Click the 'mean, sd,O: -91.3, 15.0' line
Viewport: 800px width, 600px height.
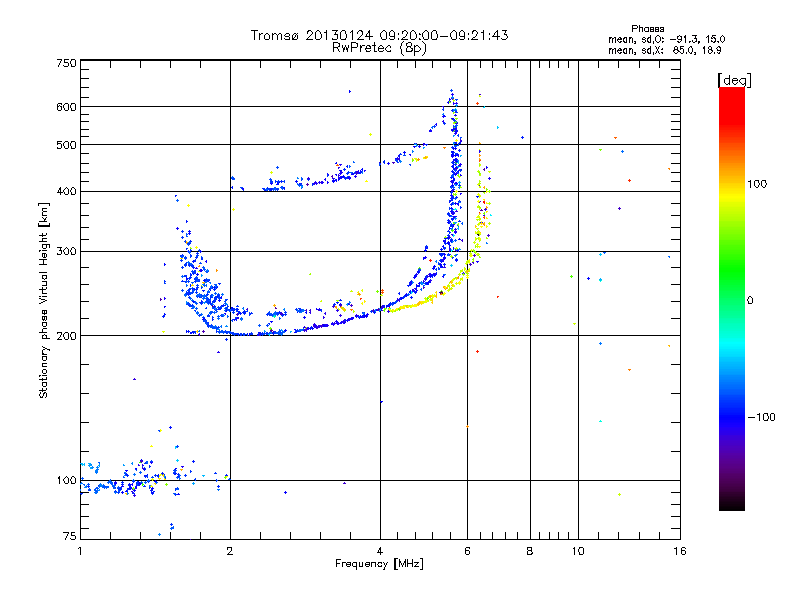tap(666, 39)
